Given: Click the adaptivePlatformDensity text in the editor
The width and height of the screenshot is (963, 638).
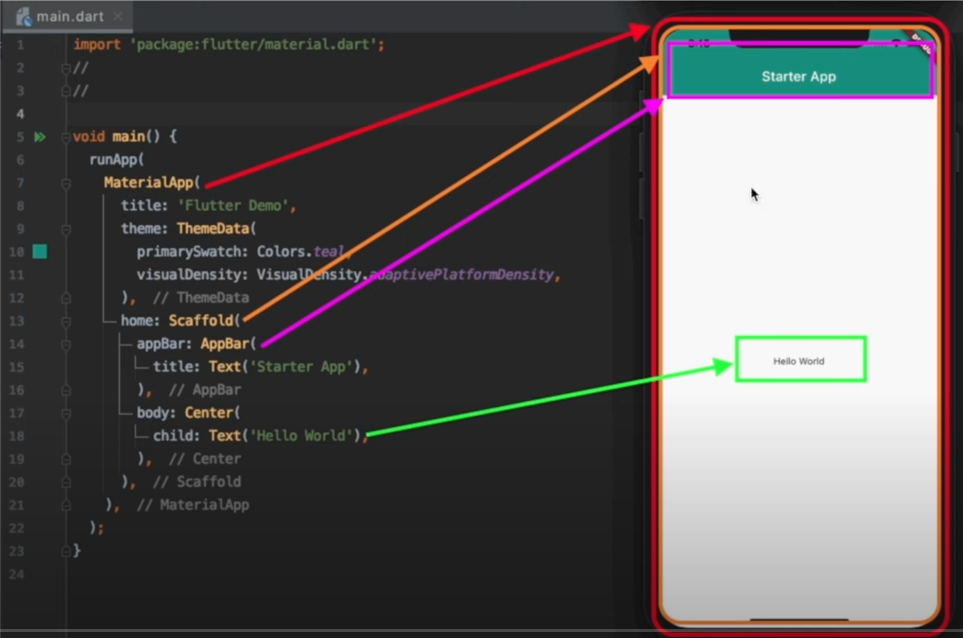Looking at the screenshot, I should [x=460, y=274].
